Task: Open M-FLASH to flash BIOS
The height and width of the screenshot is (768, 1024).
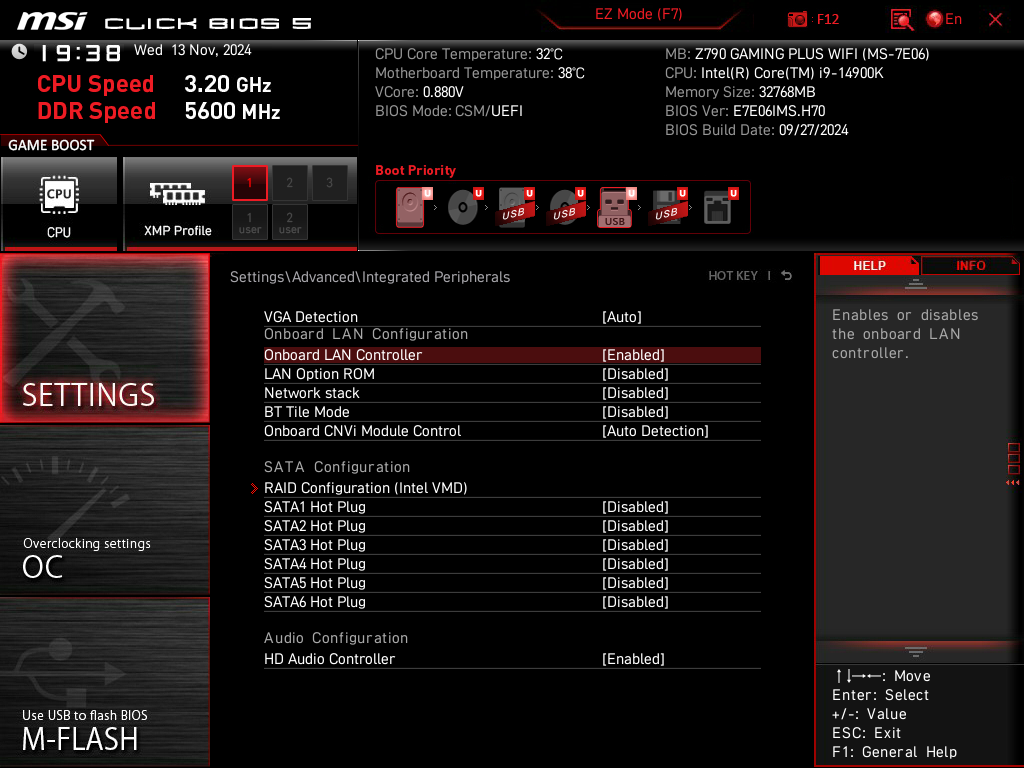Action: (x=104, y=682)
